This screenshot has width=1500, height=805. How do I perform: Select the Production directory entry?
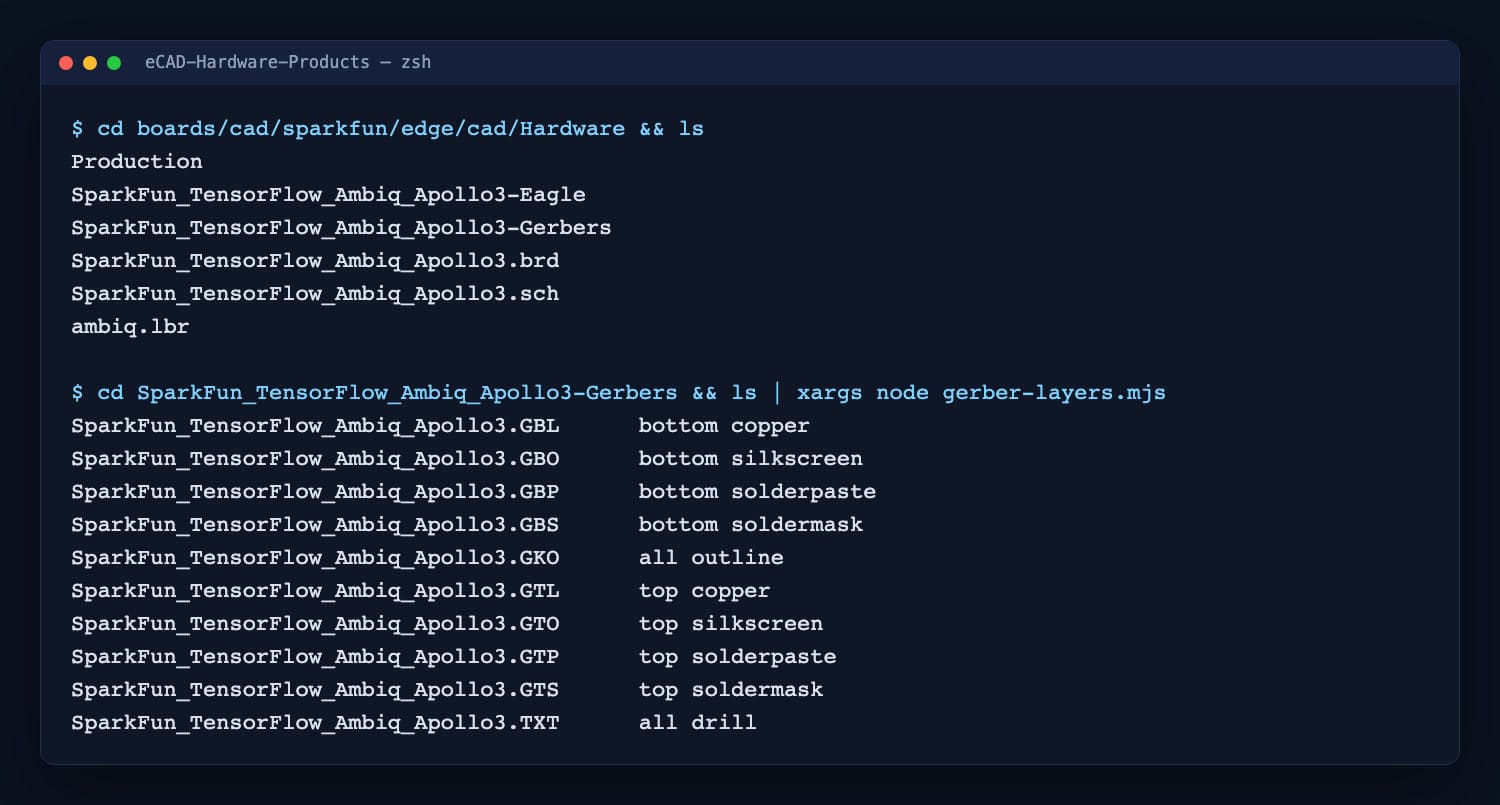[137, 162]
